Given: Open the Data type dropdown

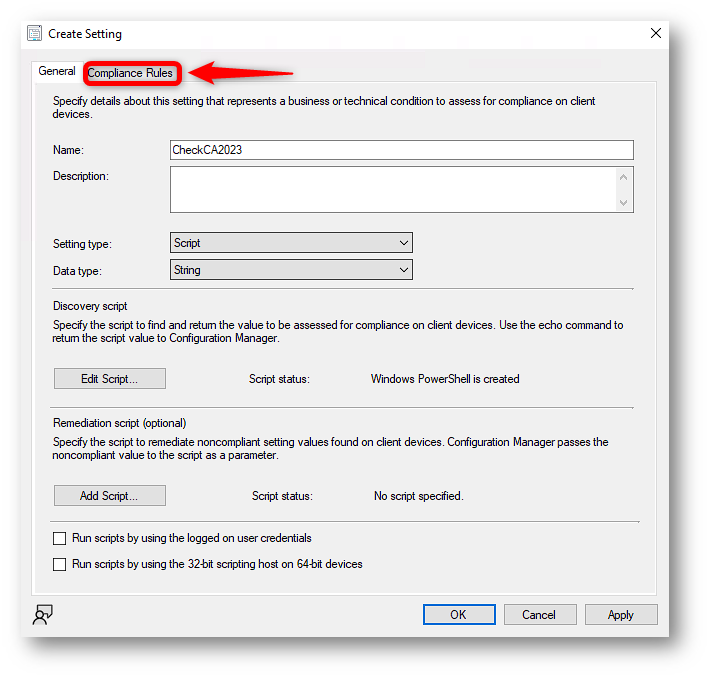Looking at the screenshot, I should pos(291,270).
